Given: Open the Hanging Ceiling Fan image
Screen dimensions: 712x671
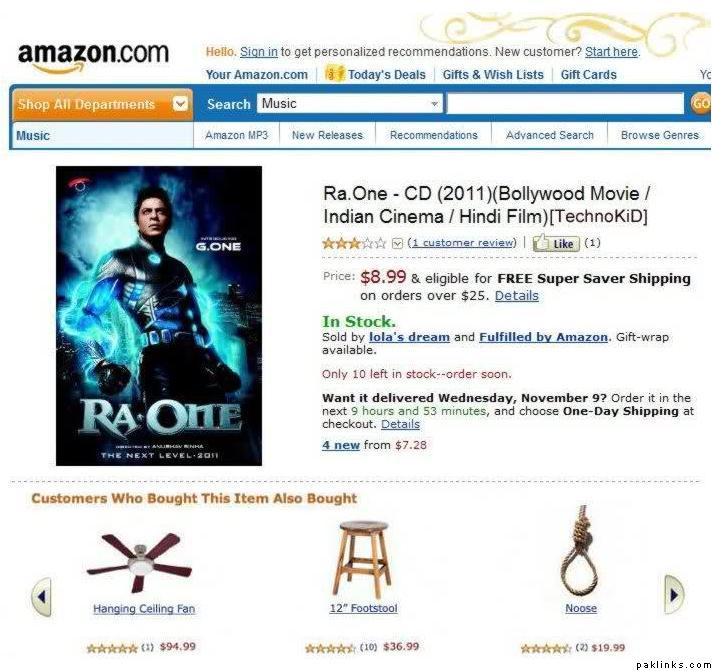Looking at the screenshot, I should click(x=140, y=561).
